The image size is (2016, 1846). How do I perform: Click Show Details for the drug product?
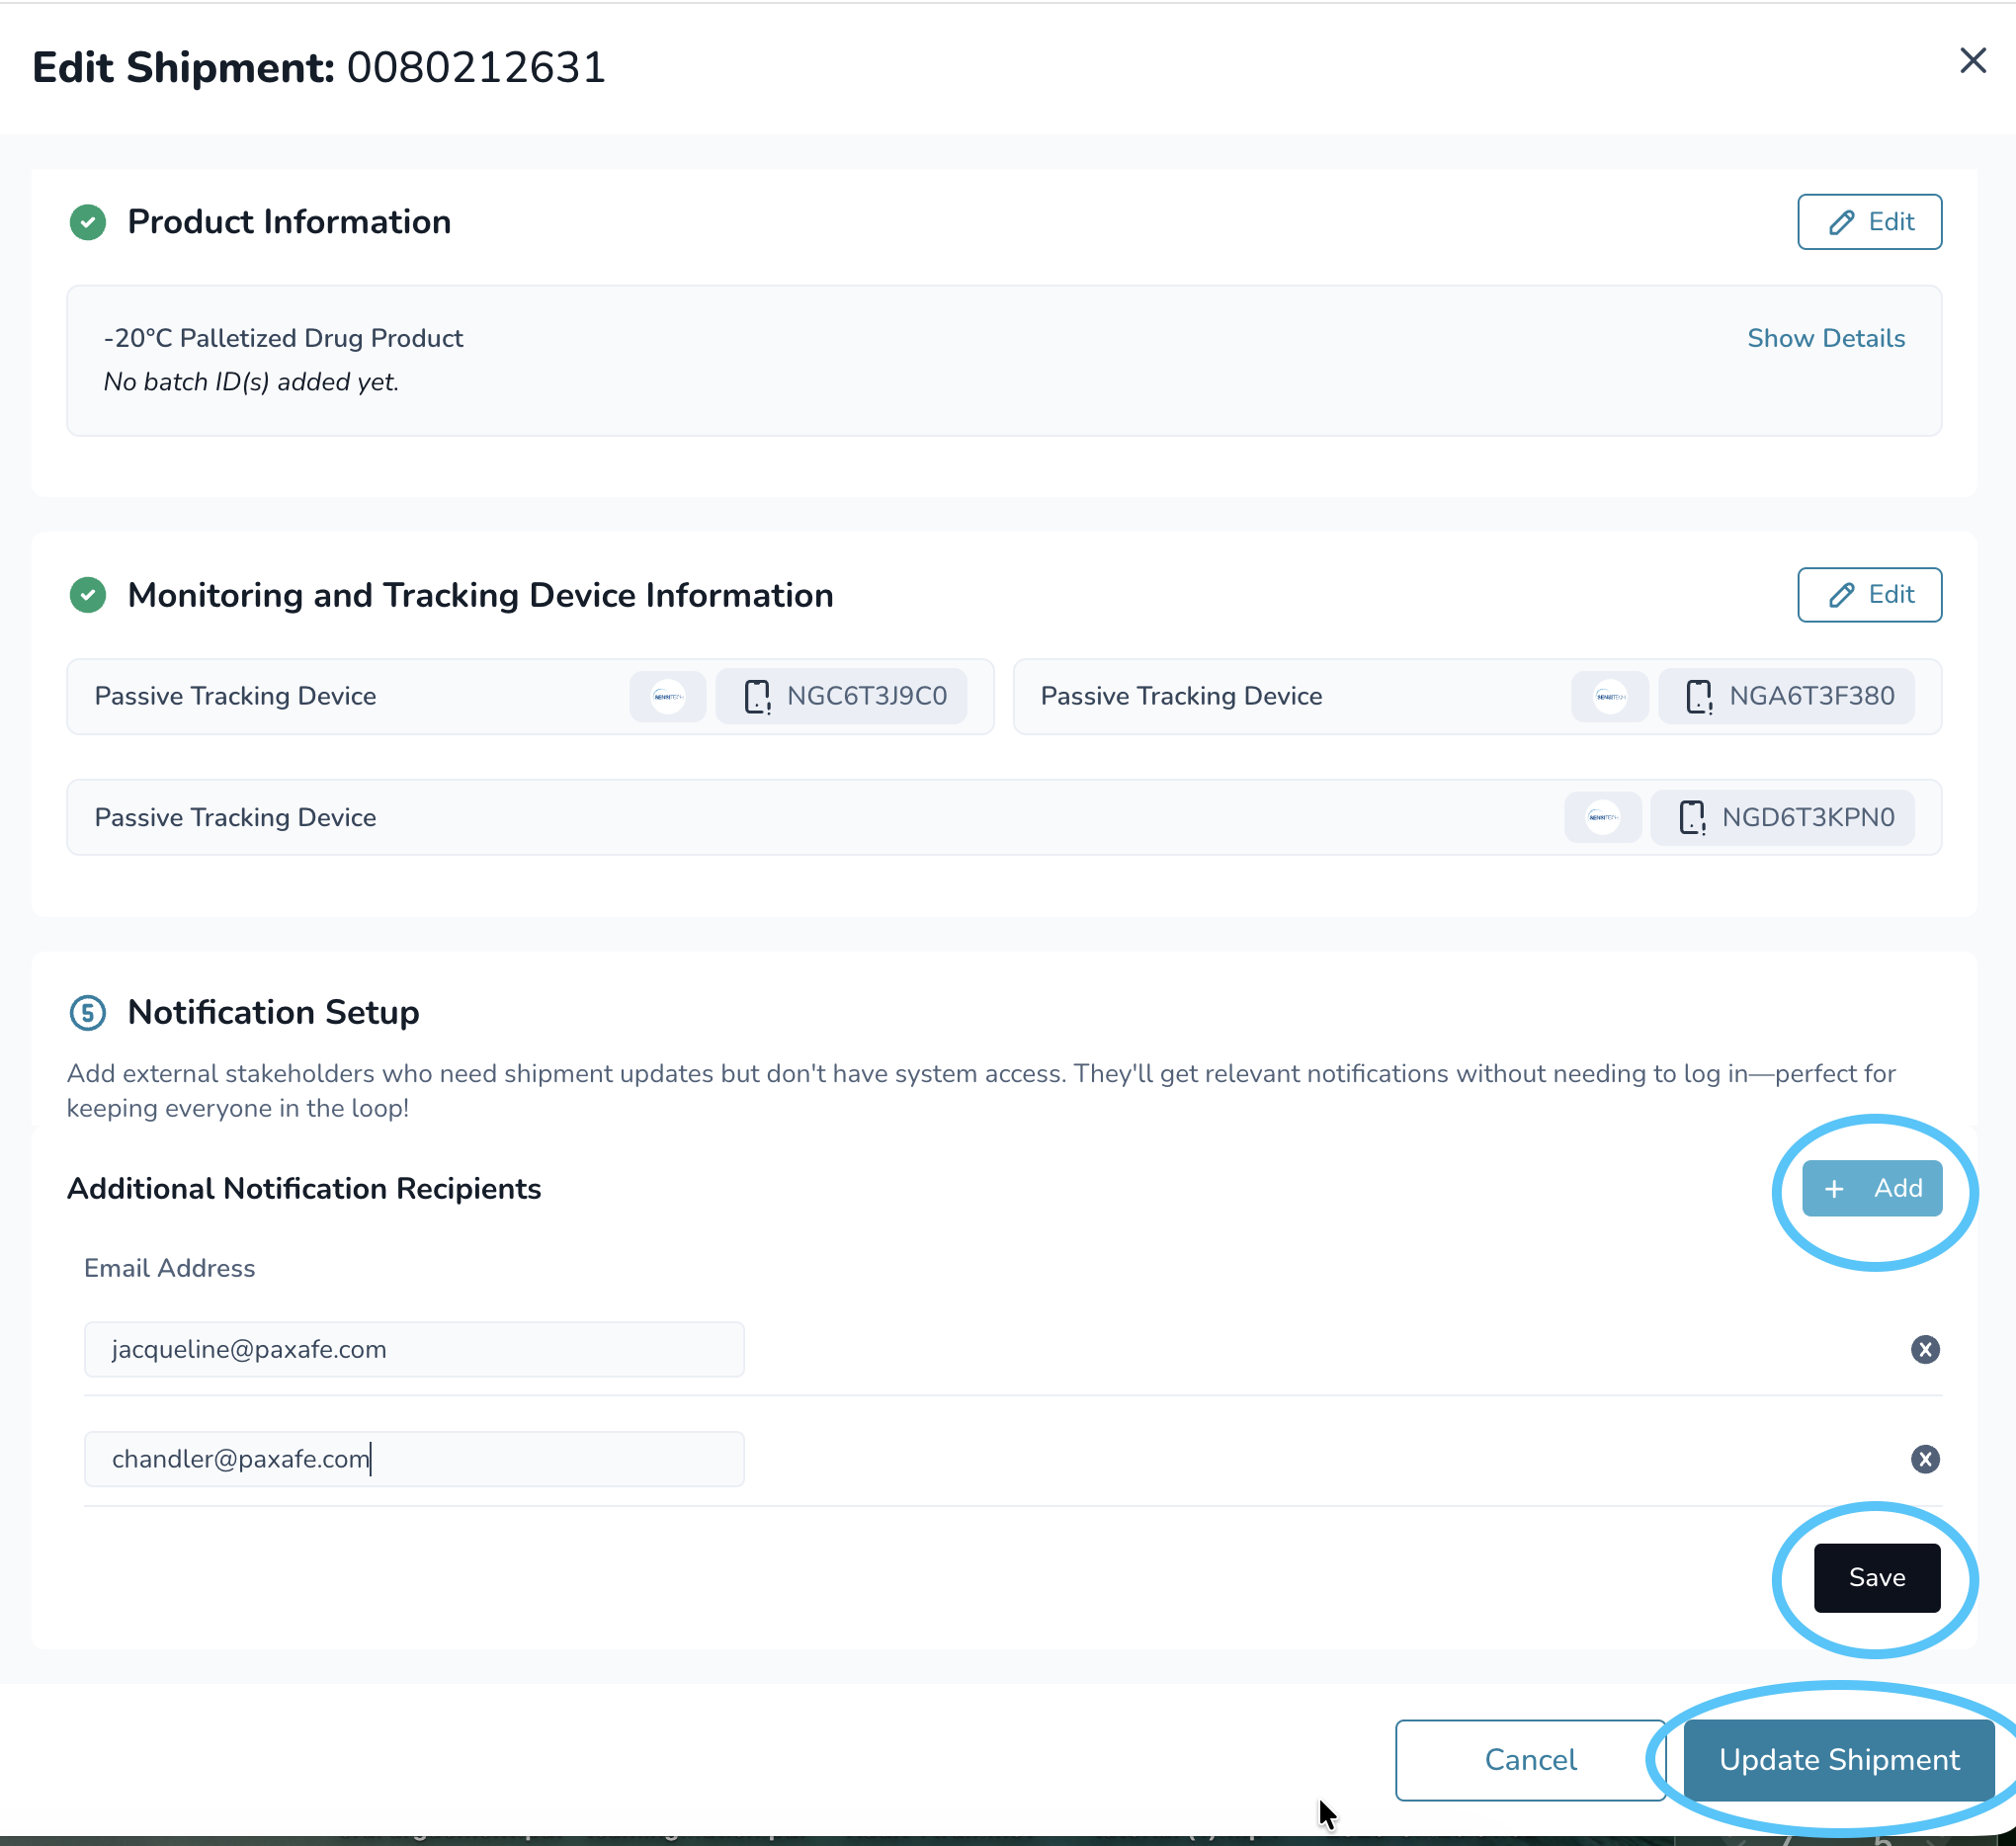1825,338
